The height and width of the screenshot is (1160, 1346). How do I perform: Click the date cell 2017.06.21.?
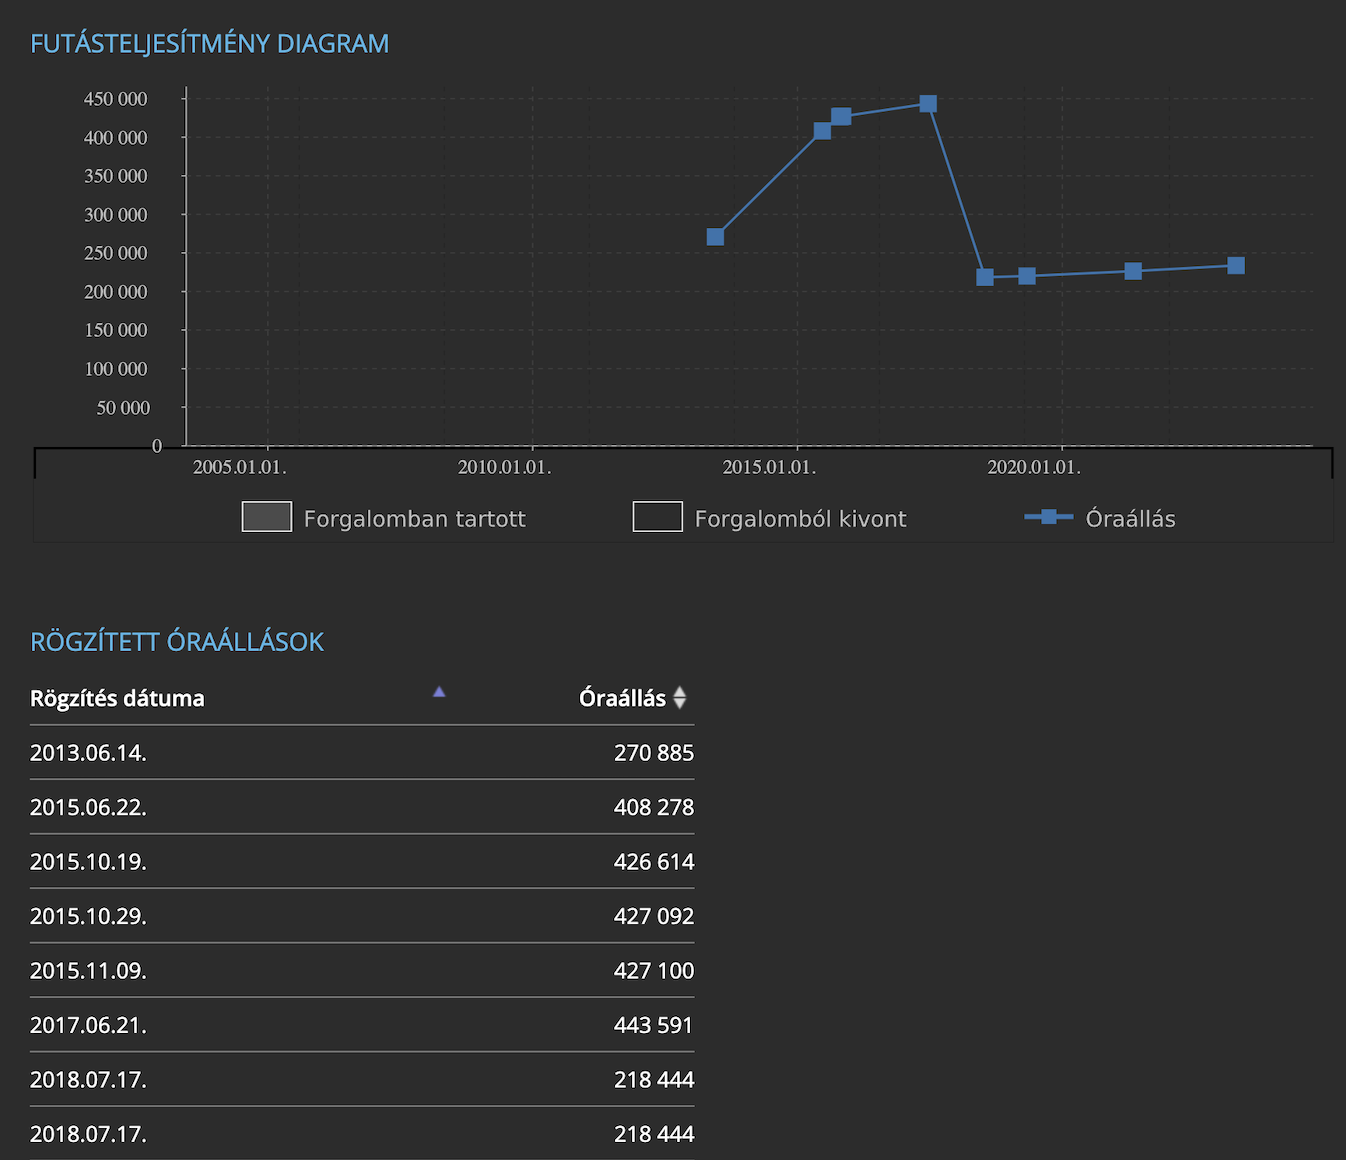(88, 1025)
